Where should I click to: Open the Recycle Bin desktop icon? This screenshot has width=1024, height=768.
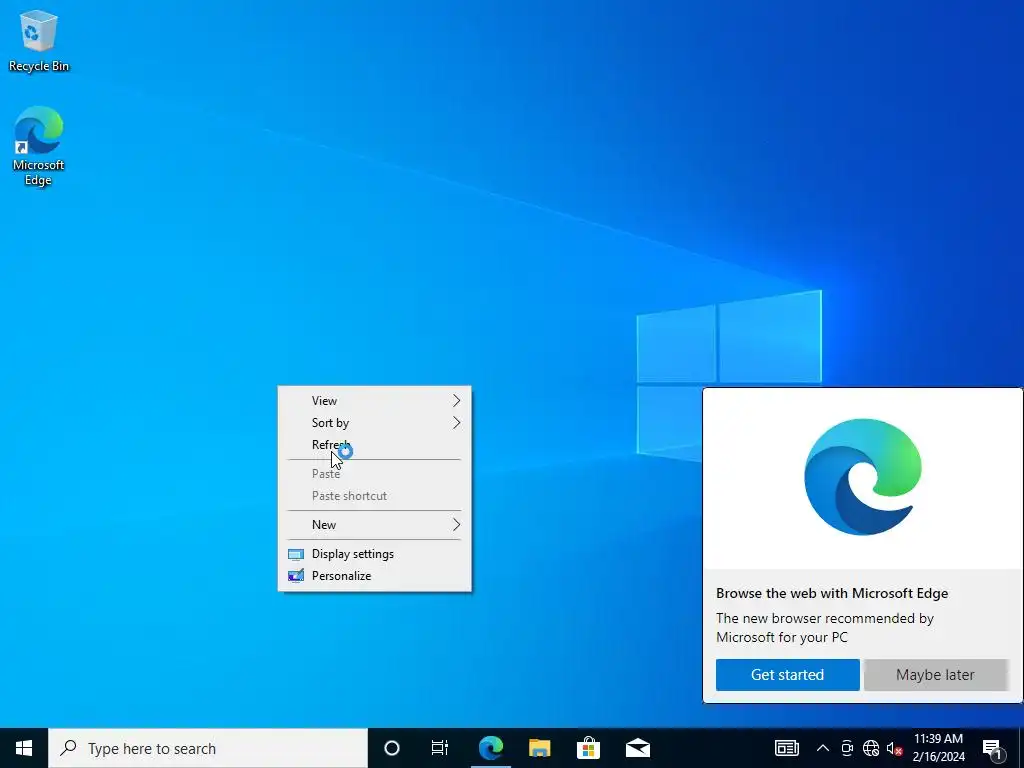39,40
